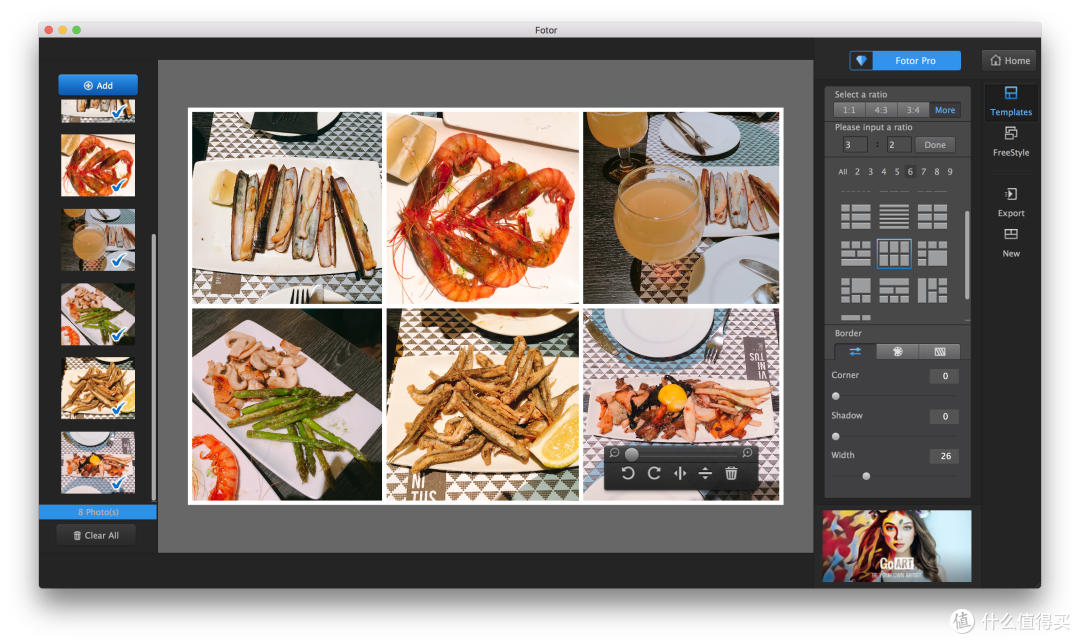Select template with tall left column
The image size is (1080, 644).
coord(933,291)
